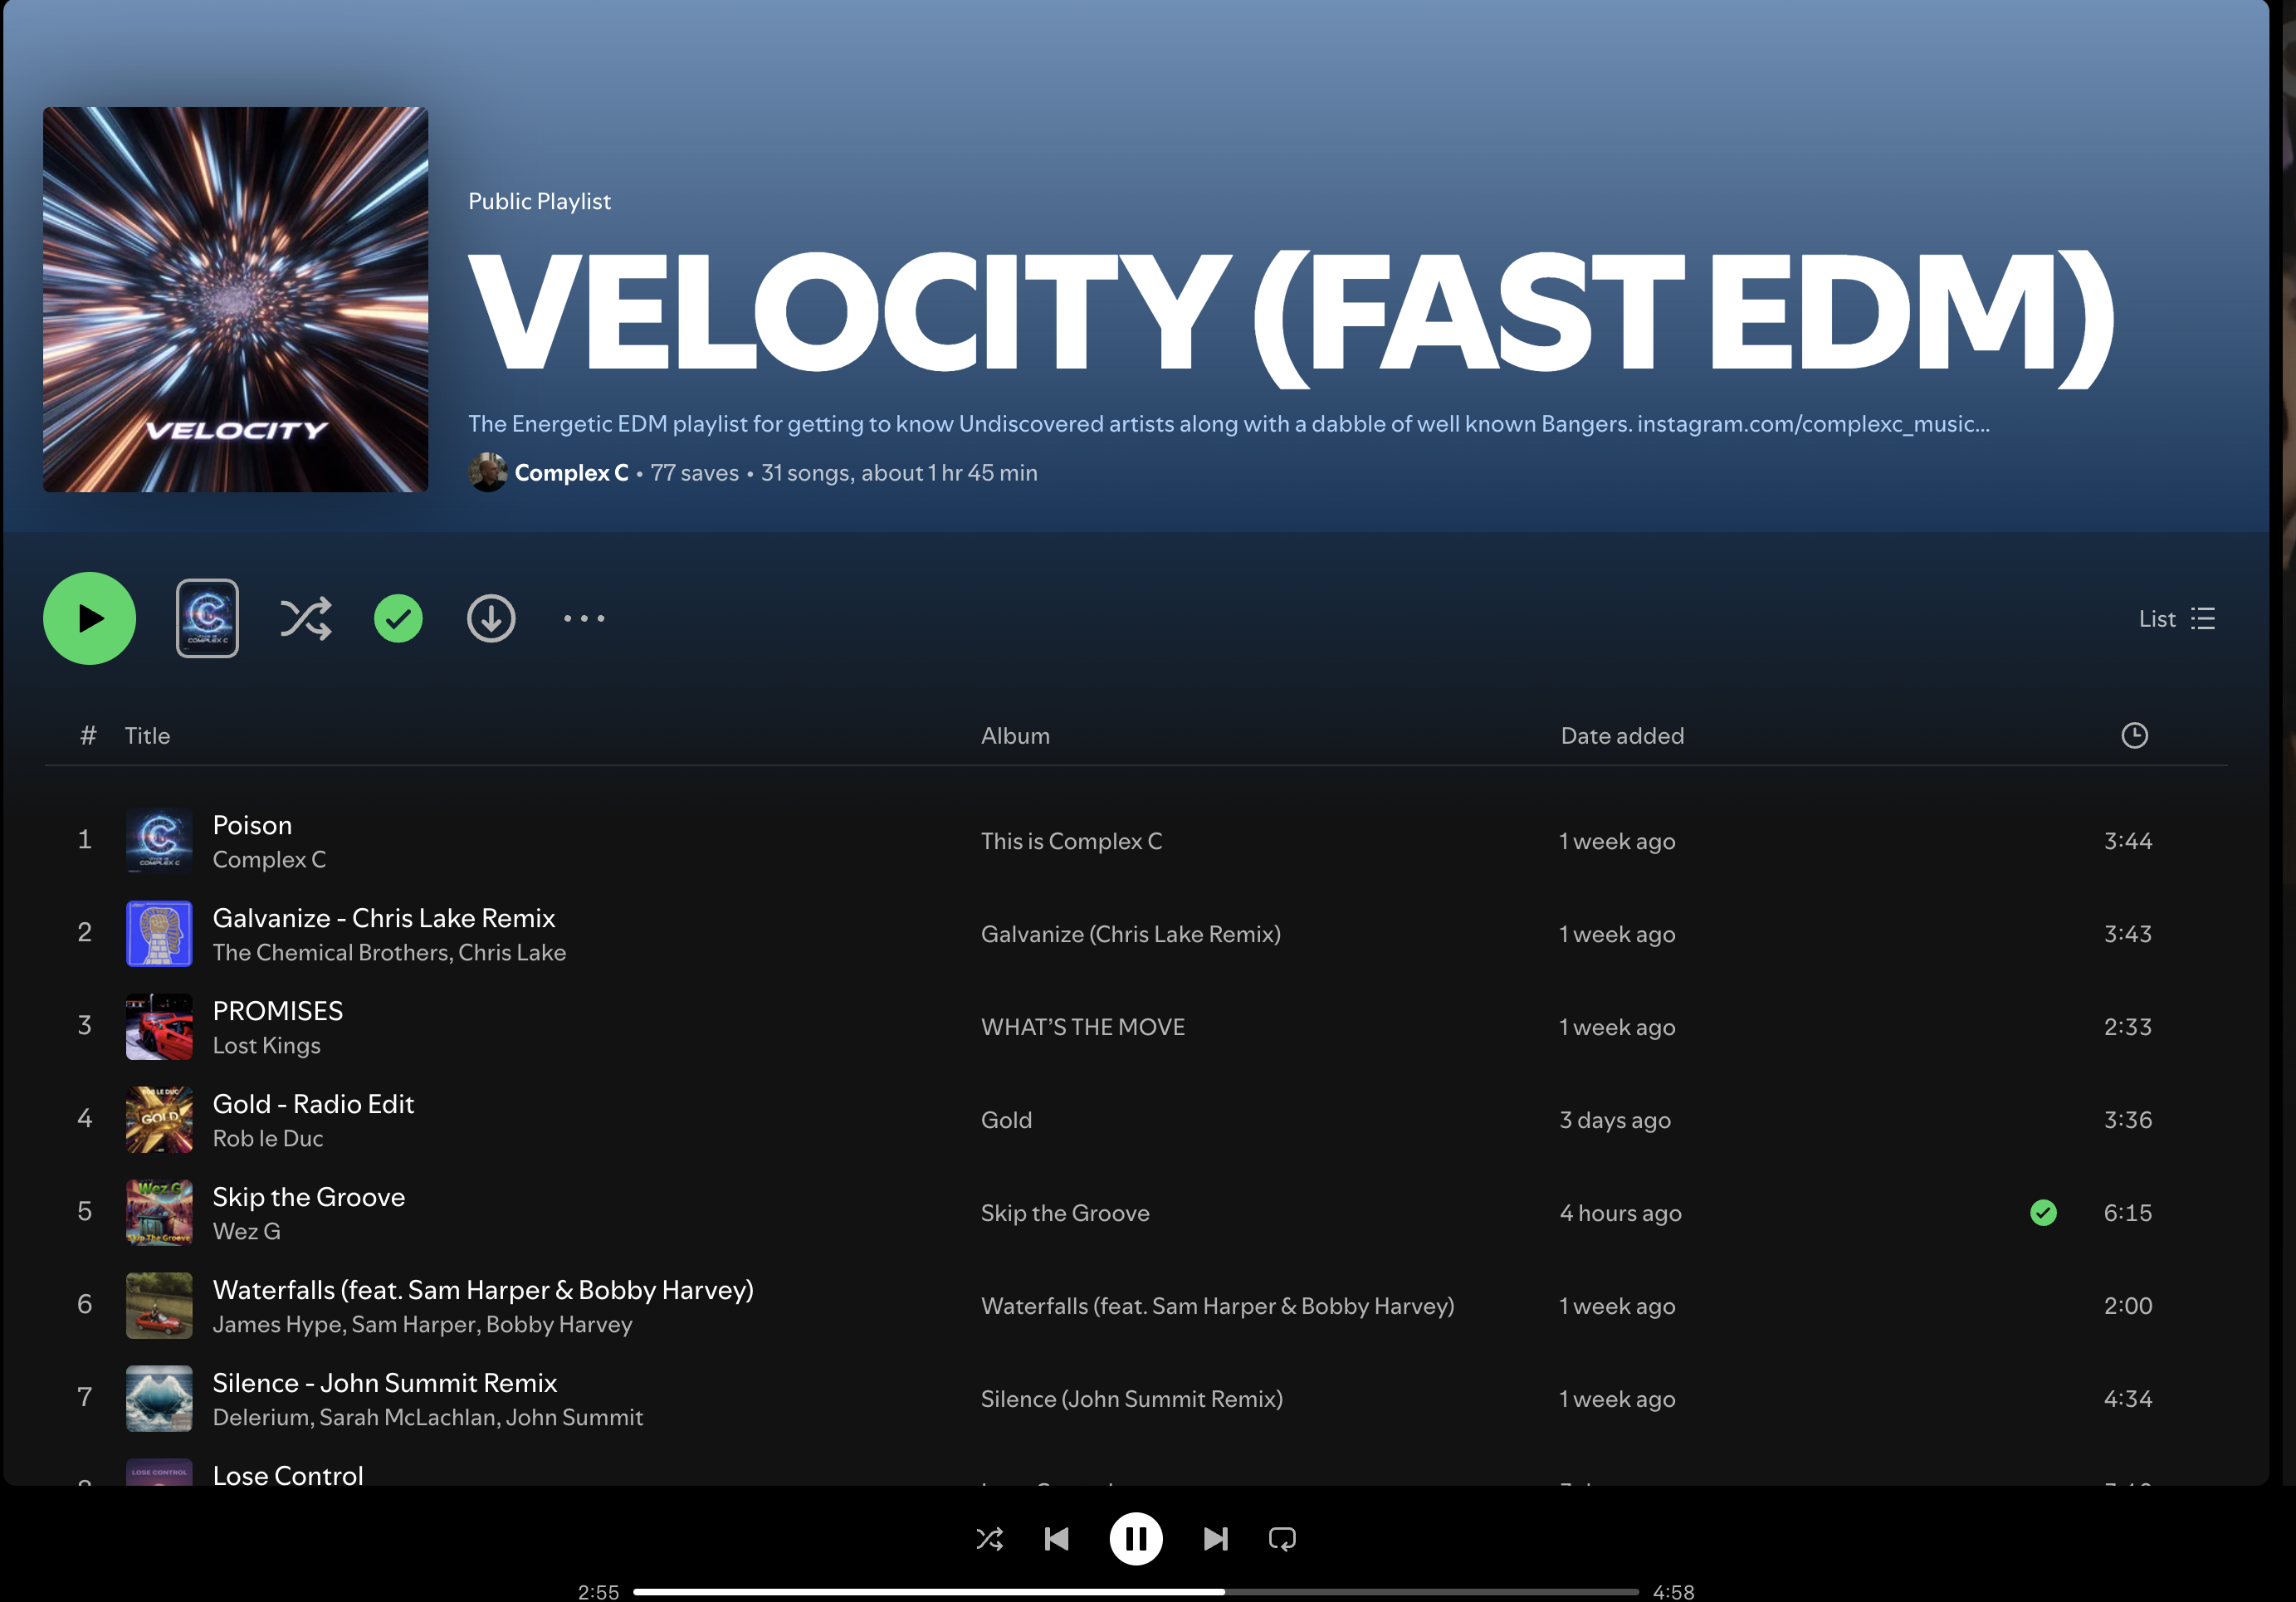Pause the current playback

tap(1136, 1539)
